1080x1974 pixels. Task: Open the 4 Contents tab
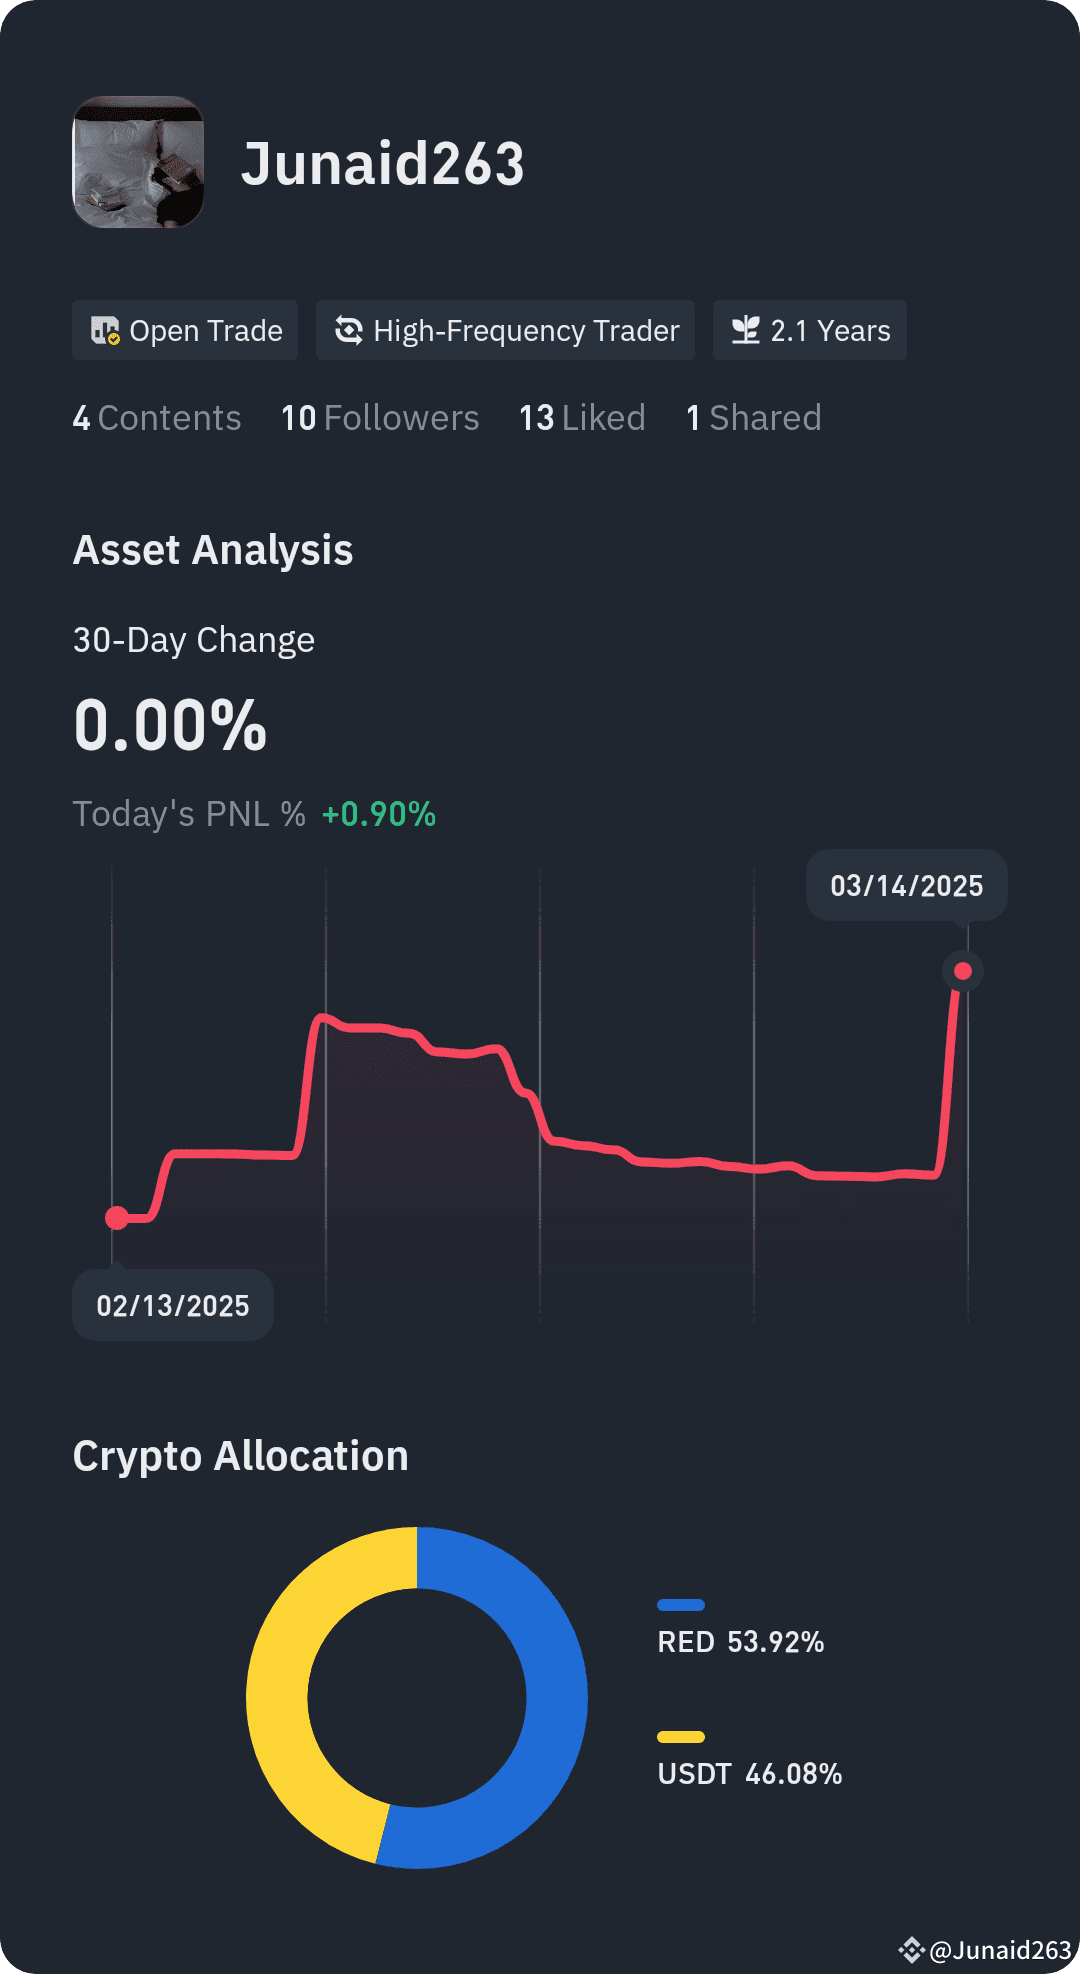157,418
